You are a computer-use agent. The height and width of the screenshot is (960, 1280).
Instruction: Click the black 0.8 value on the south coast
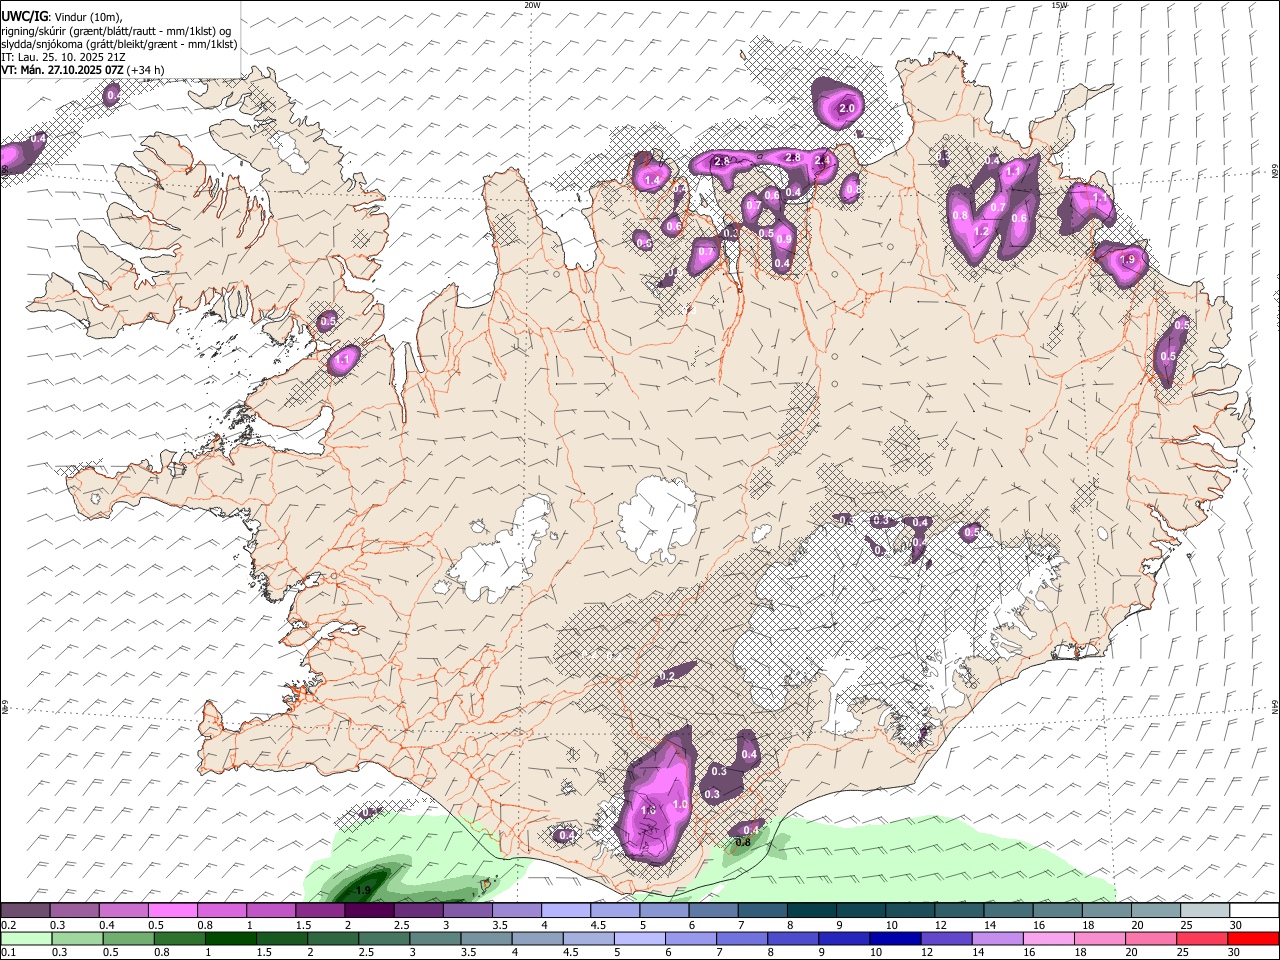tap(743, 843)
